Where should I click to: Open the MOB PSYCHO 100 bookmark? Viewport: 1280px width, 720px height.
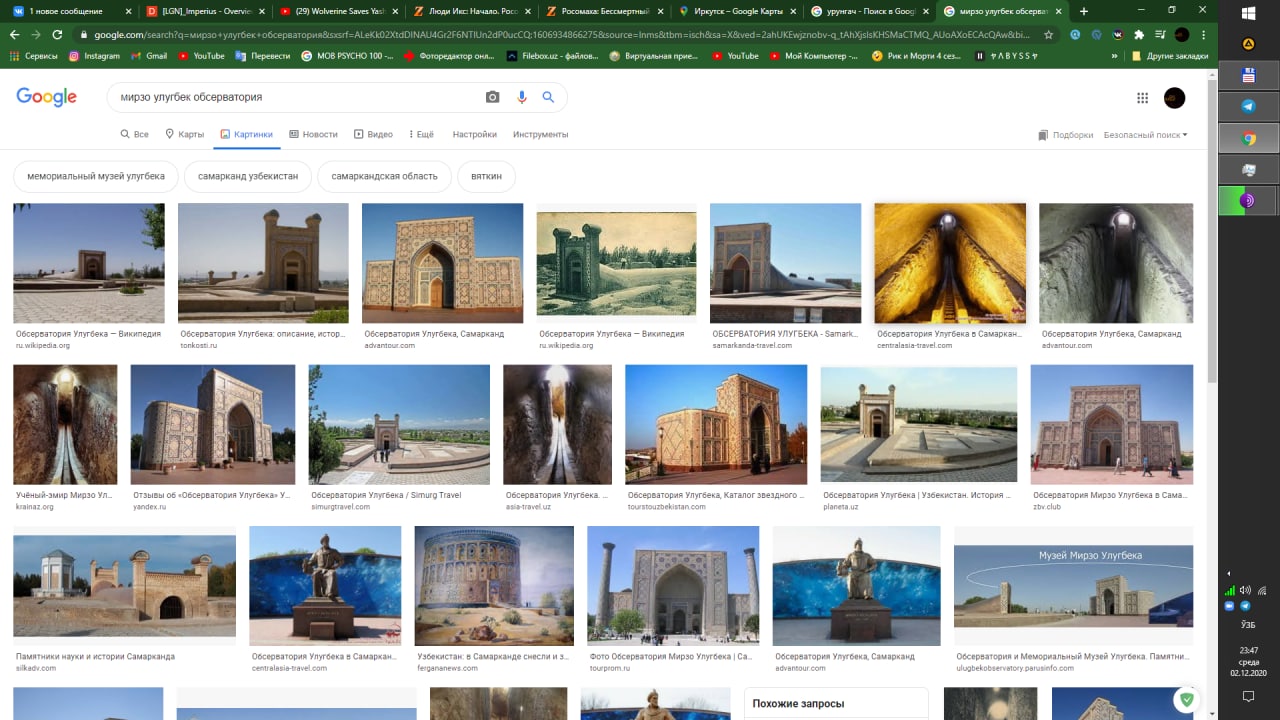click(347, 56)
